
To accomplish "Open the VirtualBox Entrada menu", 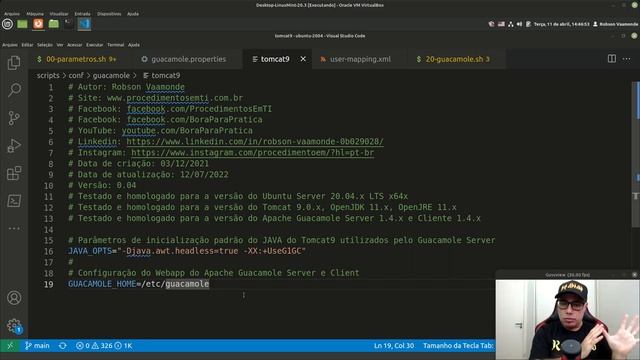I will point(82,14).
